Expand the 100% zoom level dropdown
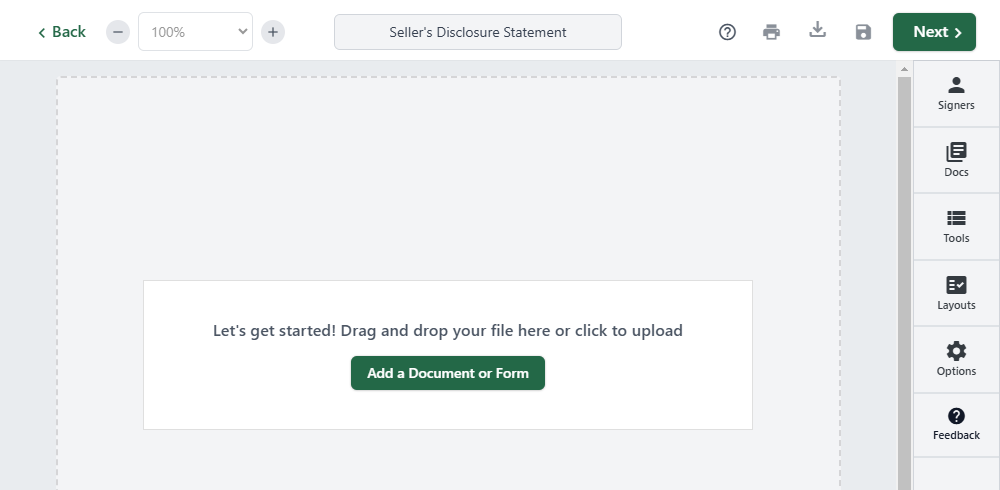The image size is (1000, 490). tap(196, 32)
